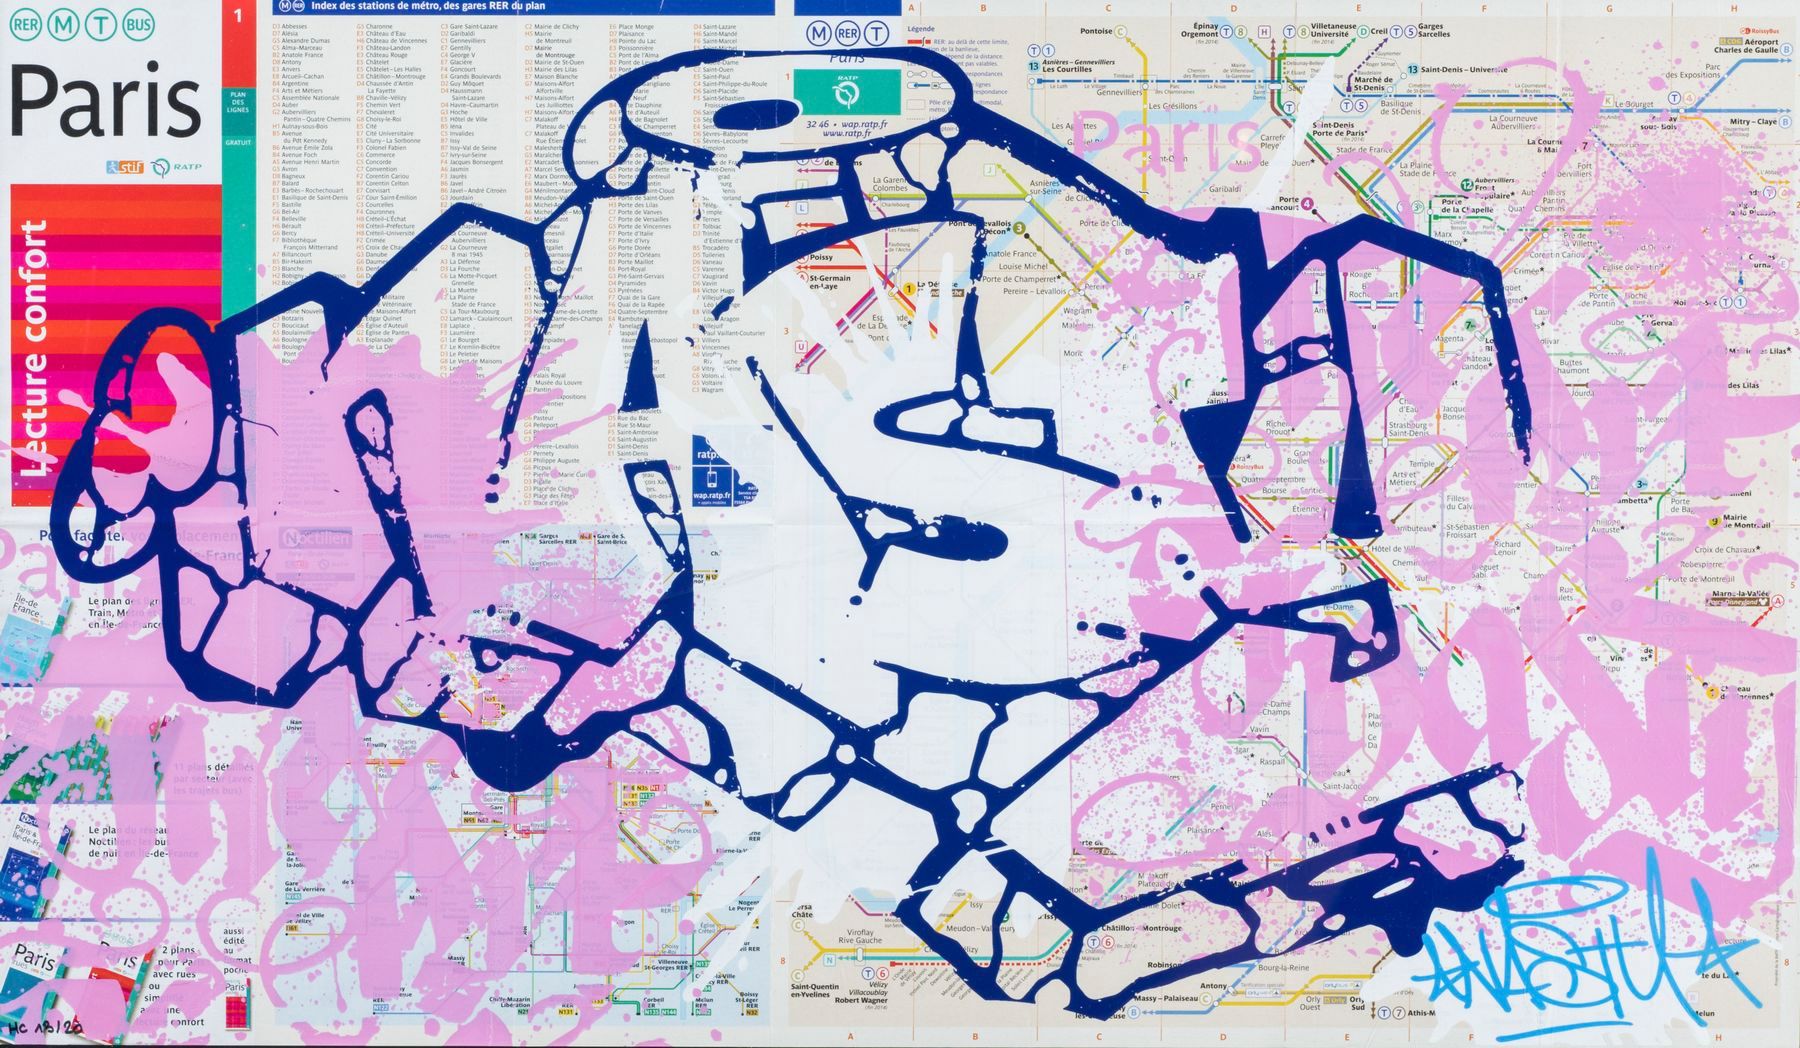Viewport: 1800px width, 1048px height.
Task: Click the "Robinson" station label
Action: pyautogui.click(x=1163, y=965)
